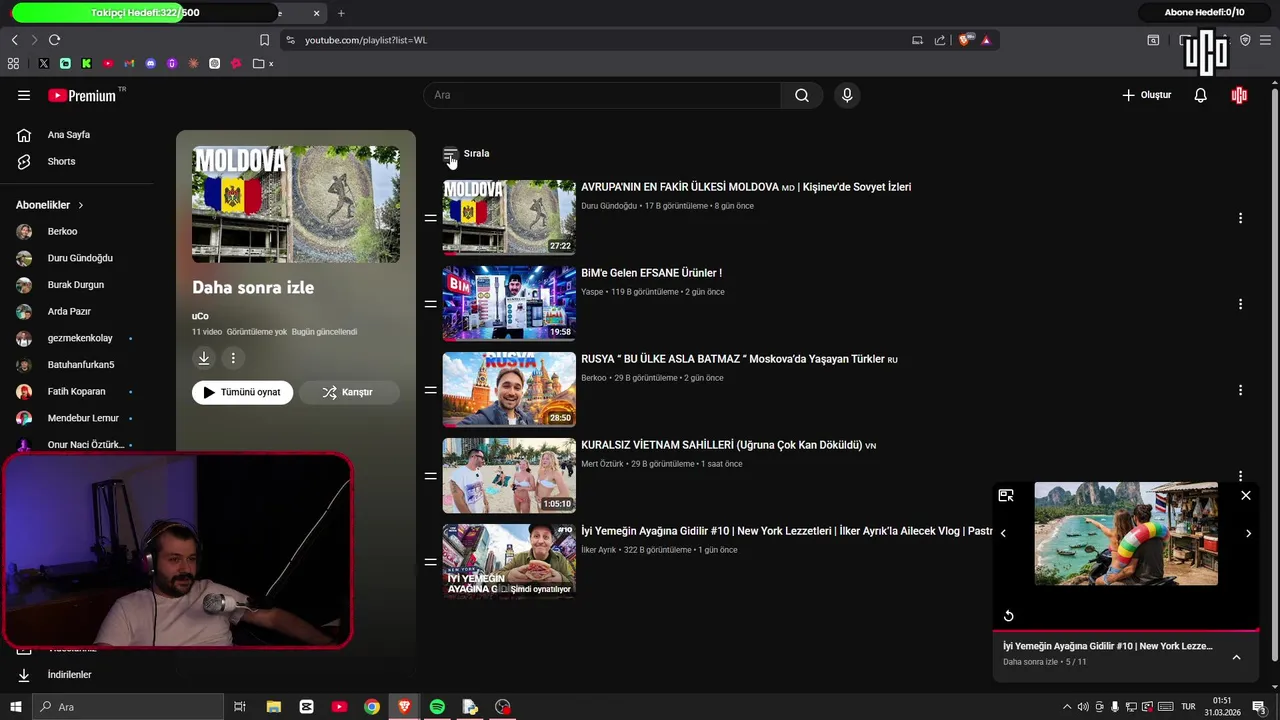Image resolution: width=1280 pixels, height=720 pixels.
Task: Open the Duru Gündoğdu channel under the MOLDOVA video
Action: coord(609,206)
